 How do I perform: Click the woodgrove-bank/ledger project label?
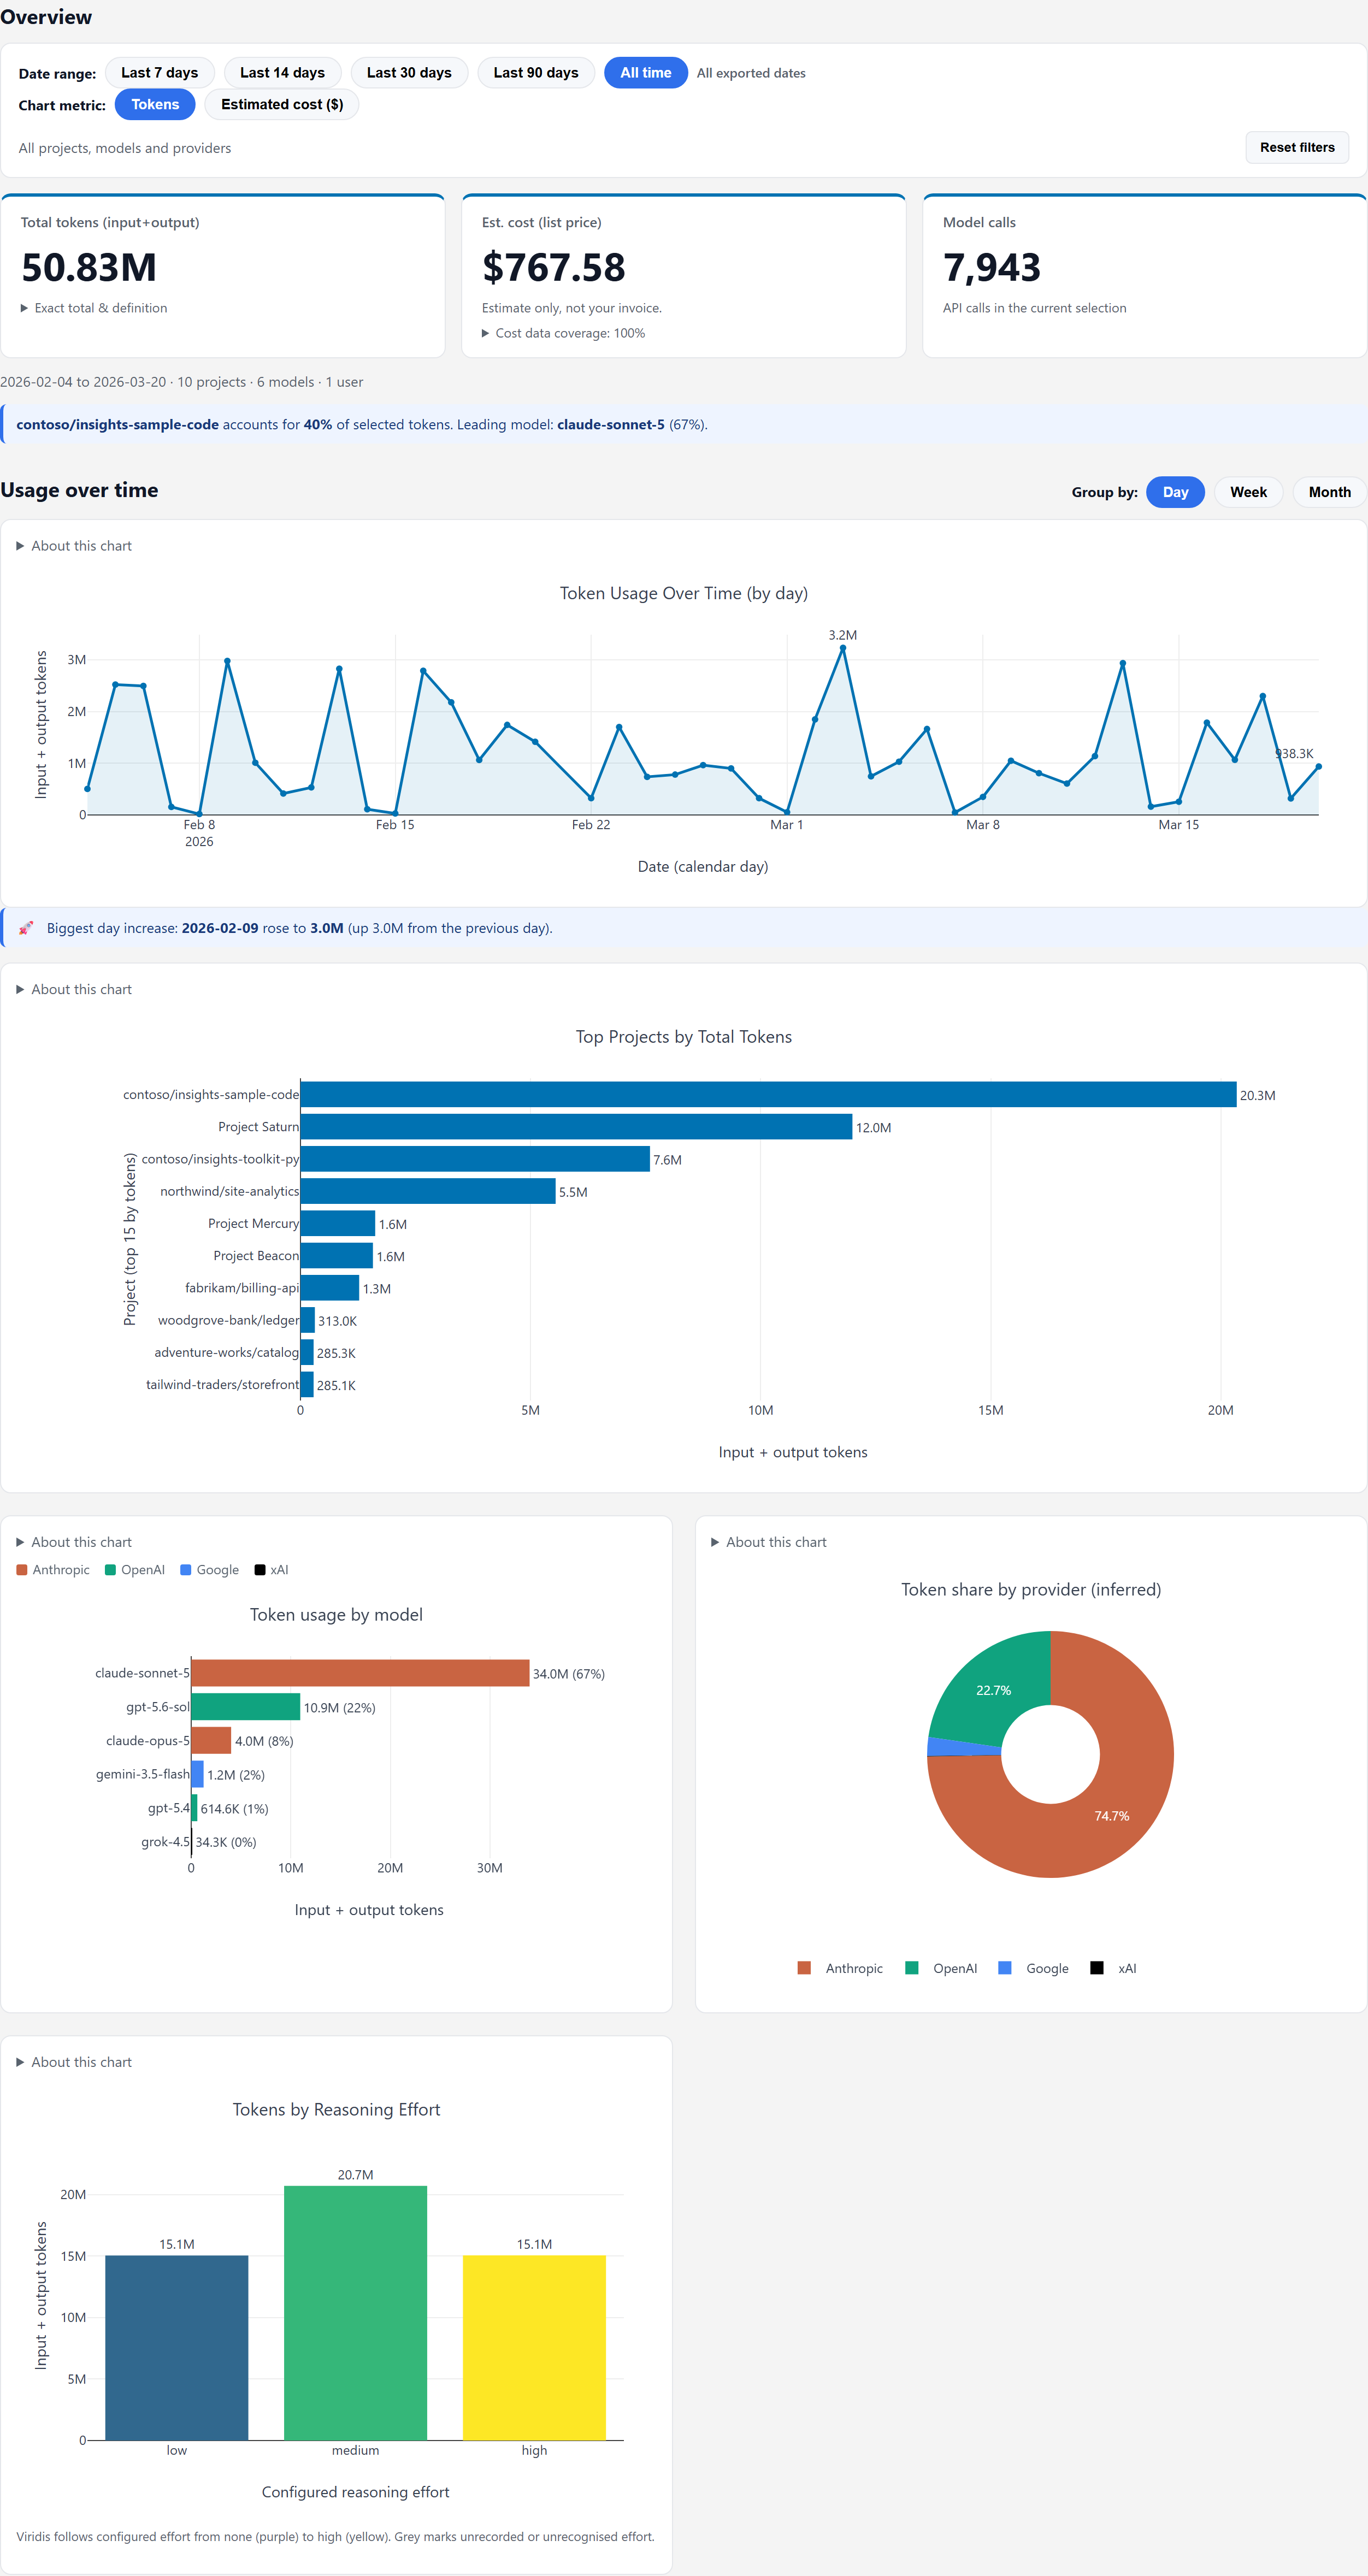228,1320
